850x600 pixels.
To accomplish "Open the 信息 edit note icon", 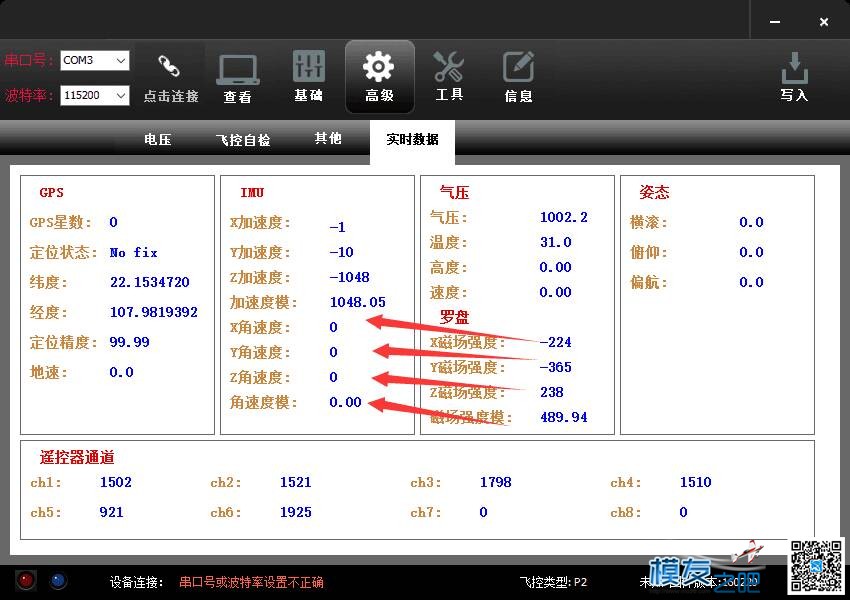I will pyautogui.click(x=518, y=66).
